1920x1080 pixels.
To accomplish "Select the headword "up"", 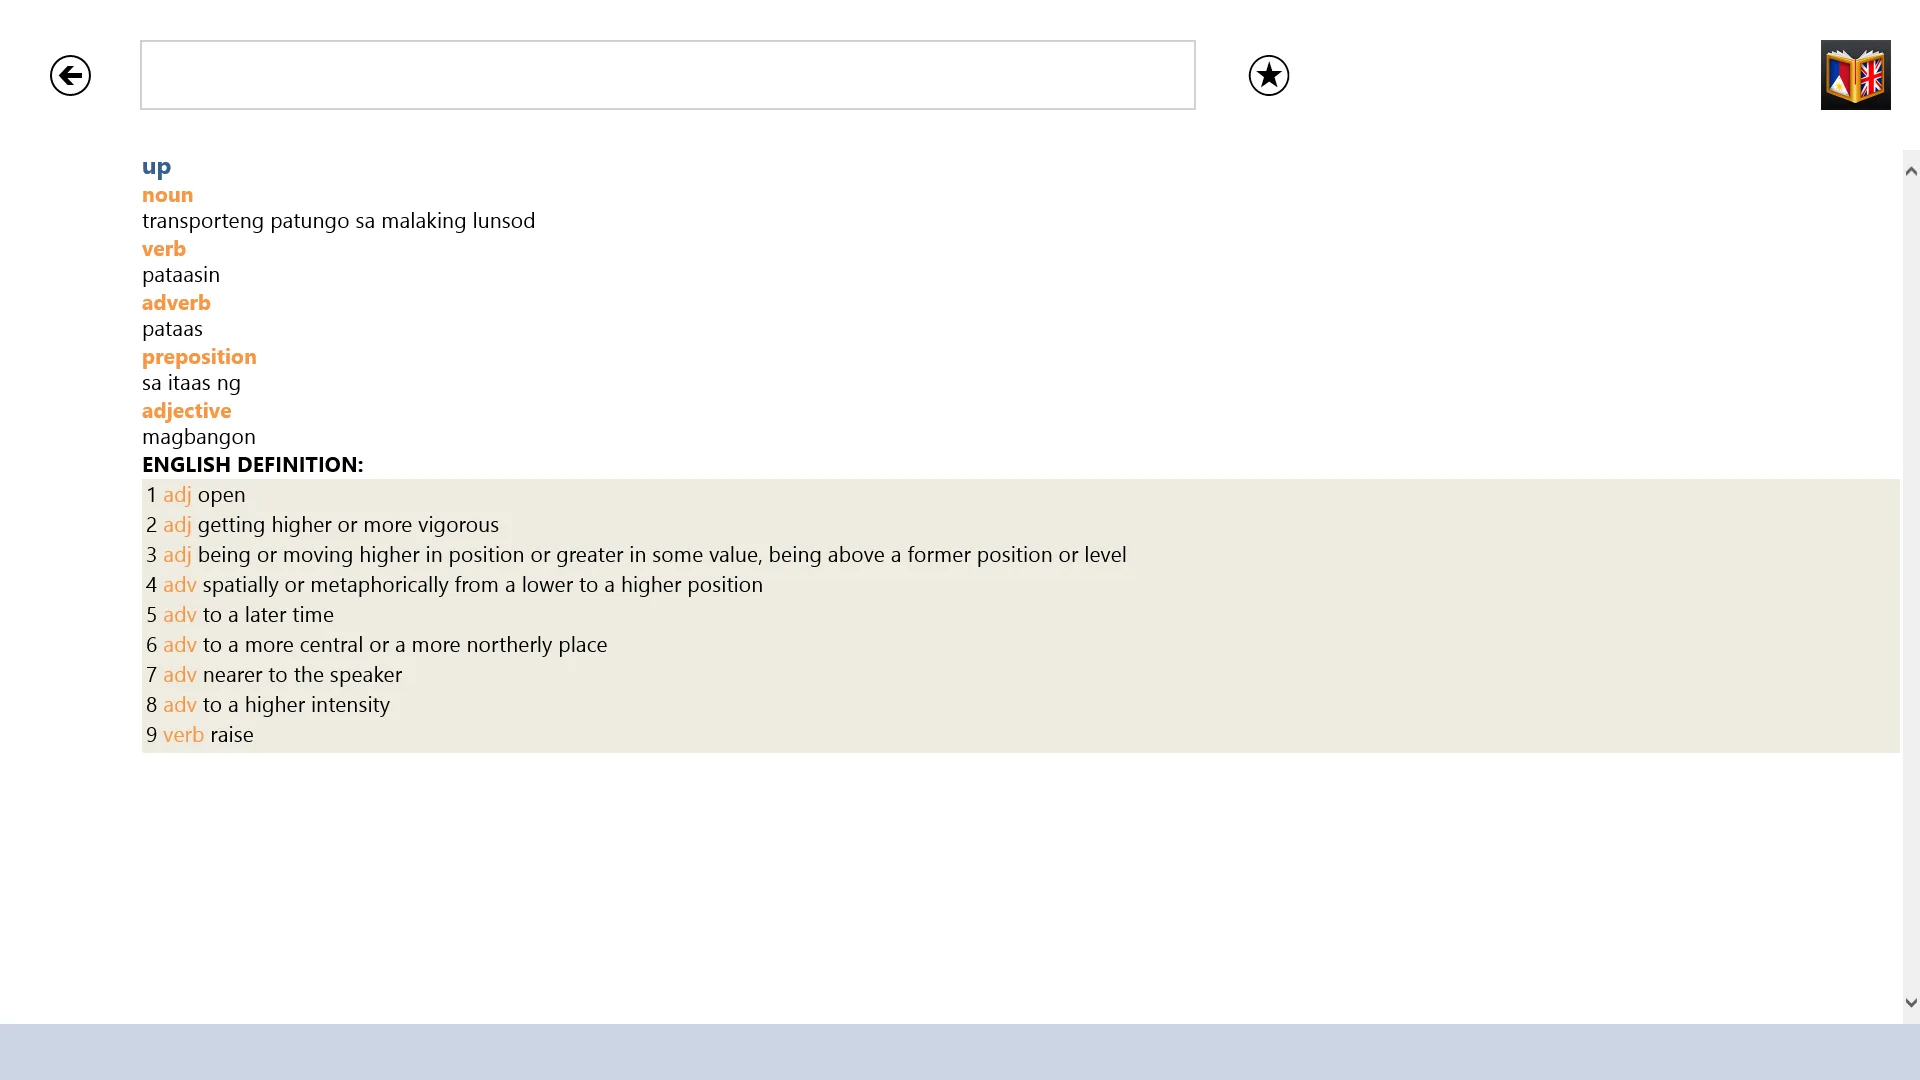I will 156,167.
